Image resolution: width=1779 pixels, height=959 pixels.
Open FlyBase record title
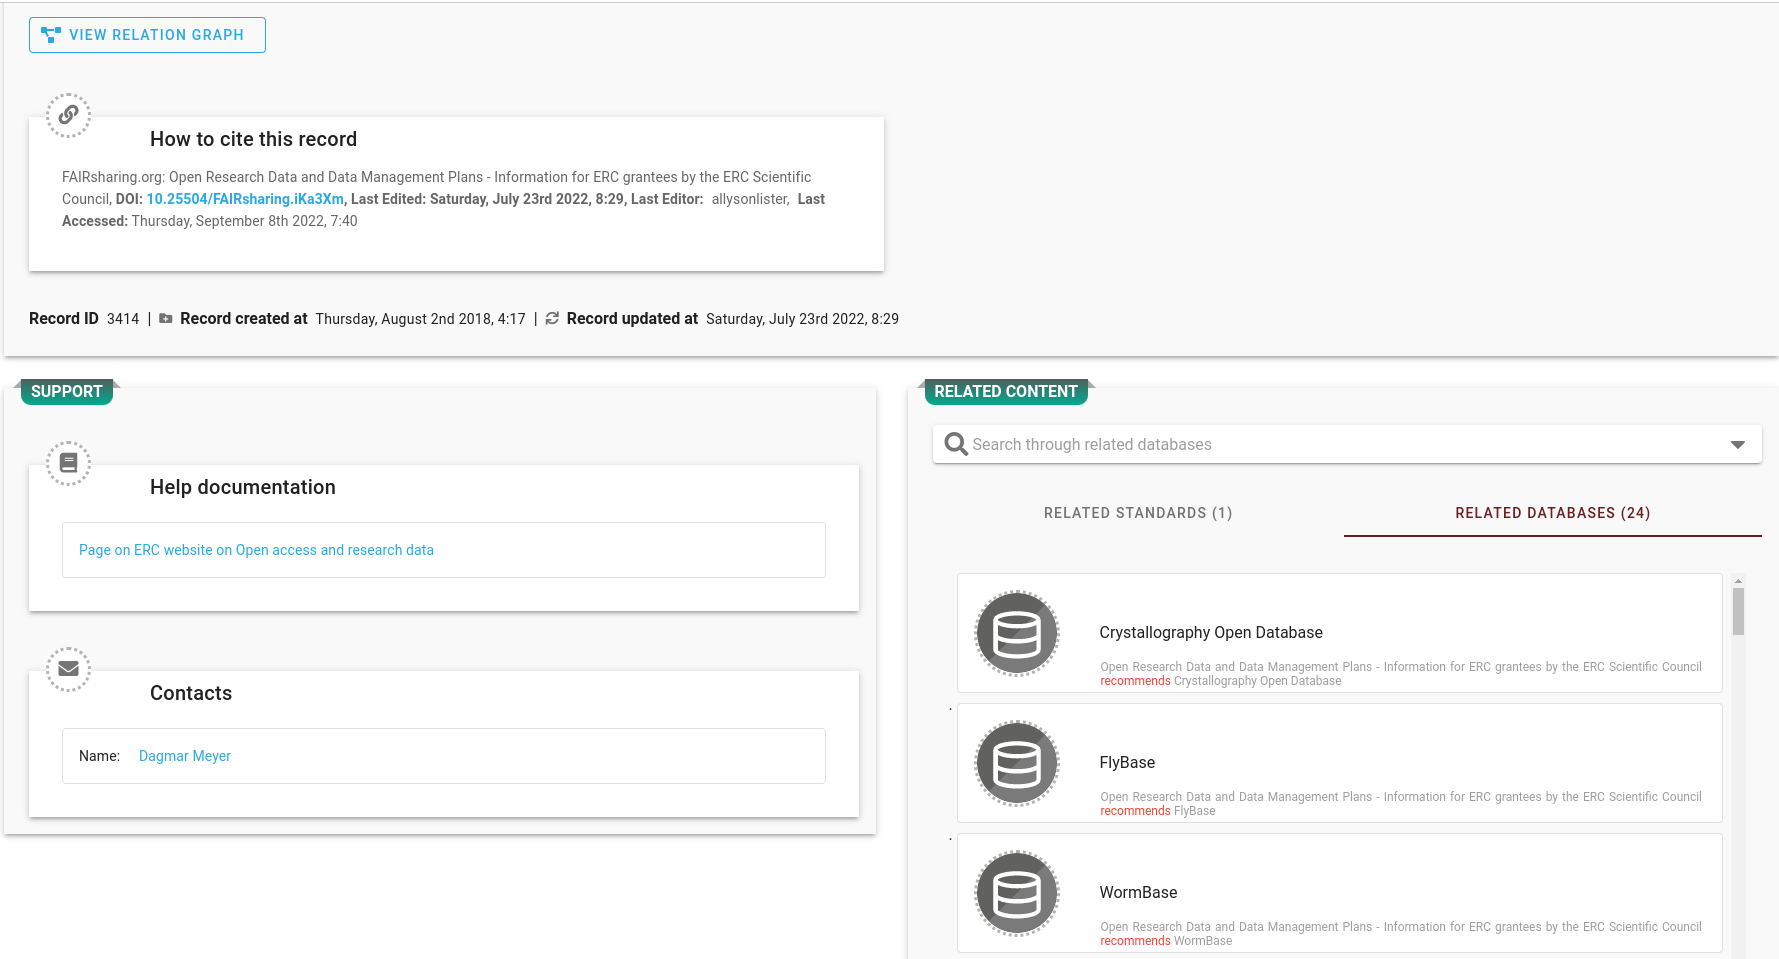click(1127, 763)
